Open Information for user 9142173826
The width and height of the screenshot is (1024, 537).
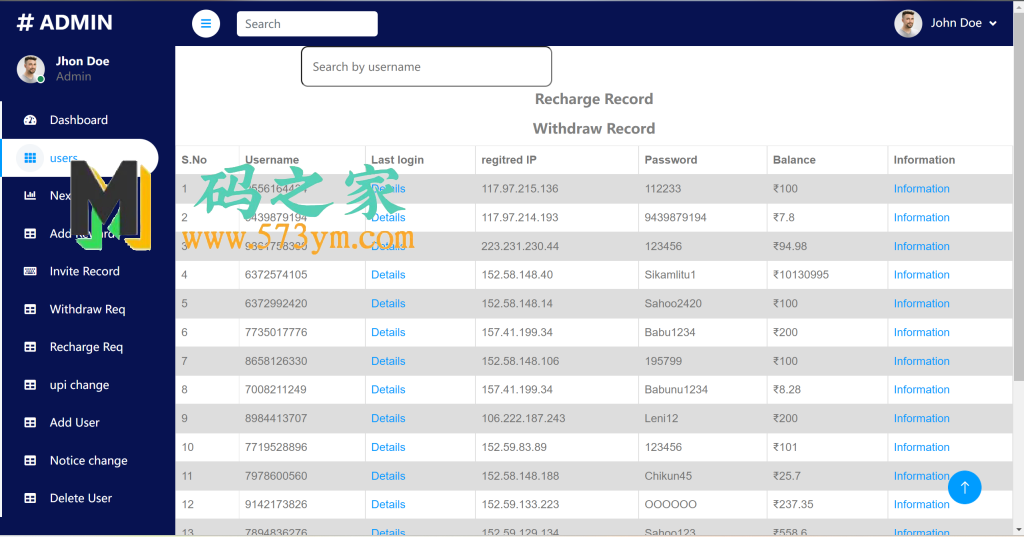coord(921,504)
